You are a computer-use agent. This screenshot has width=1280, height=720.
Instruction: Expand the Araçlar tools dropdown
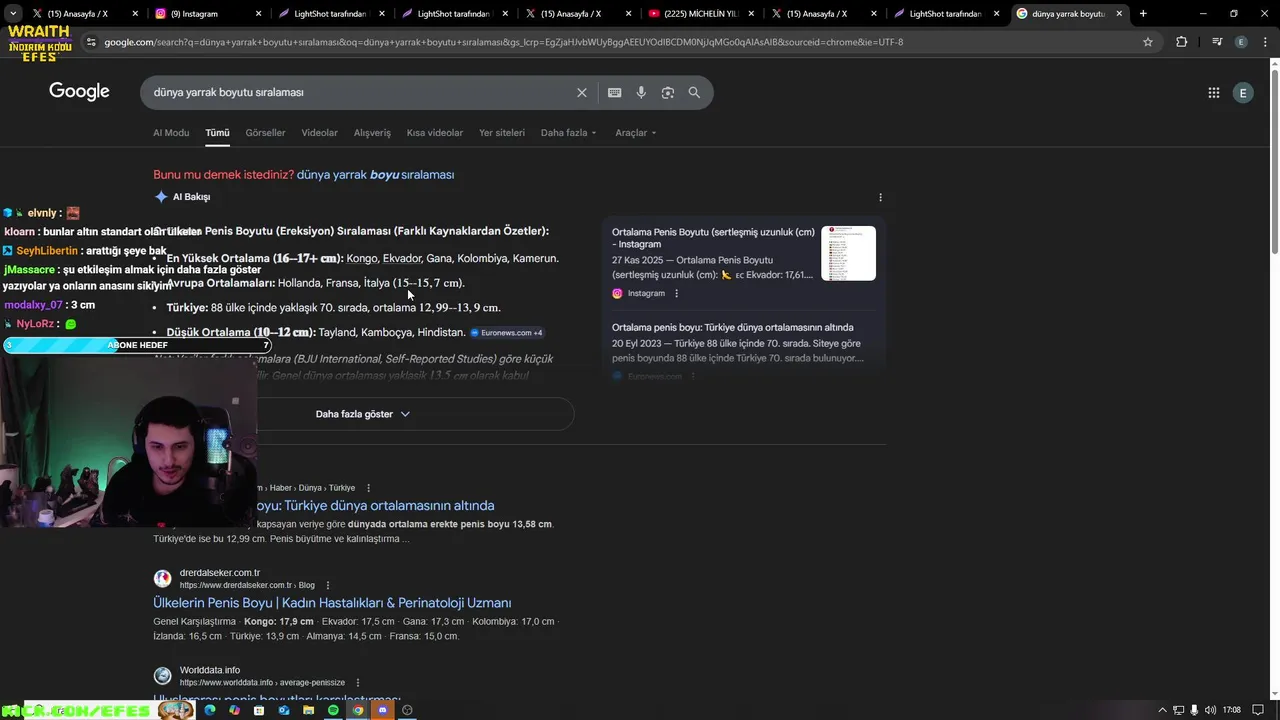coord(636,133)
